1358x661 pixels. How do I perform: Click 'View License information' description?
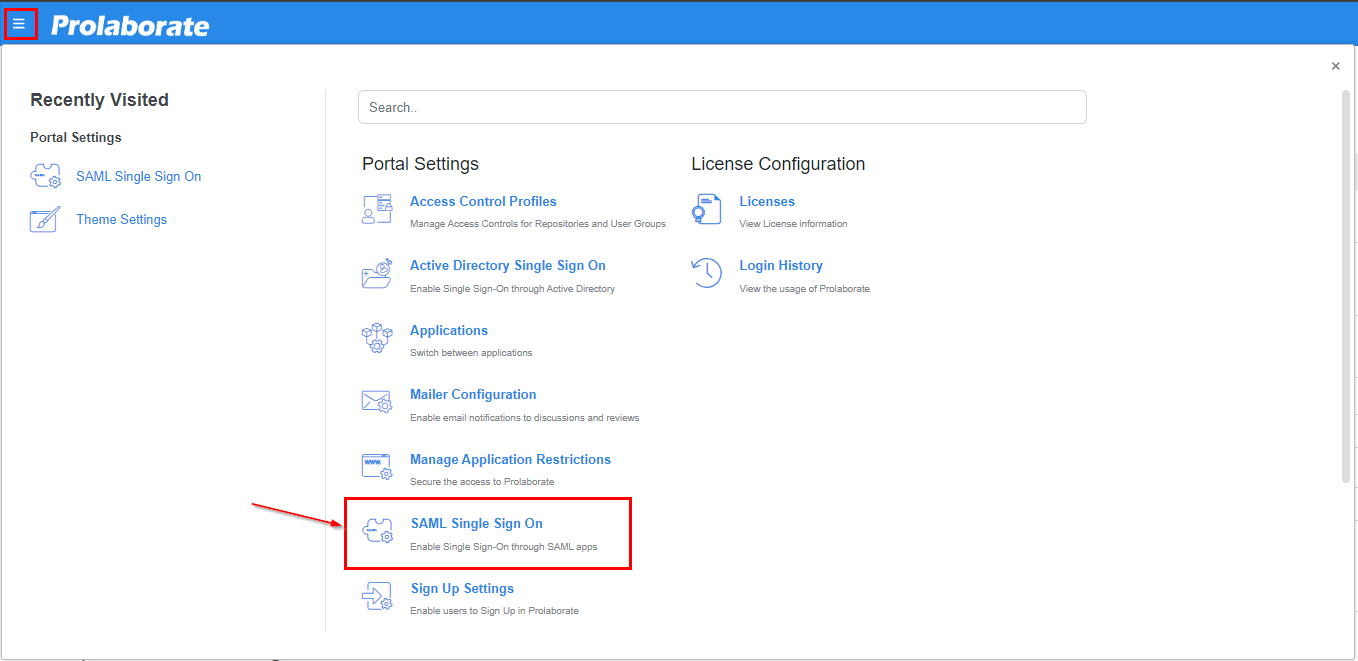(x=793, y=224)
